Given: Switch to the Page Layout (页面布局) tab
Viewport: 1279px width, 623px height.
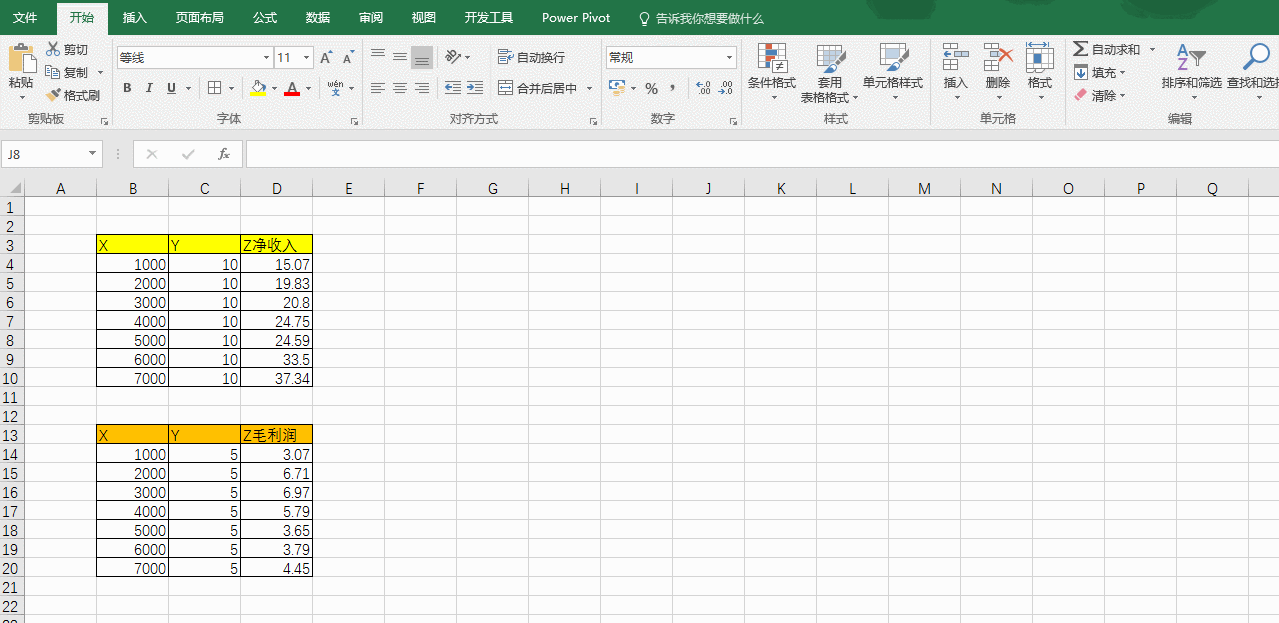Looking at the screenshot, I should click(199, 18).
